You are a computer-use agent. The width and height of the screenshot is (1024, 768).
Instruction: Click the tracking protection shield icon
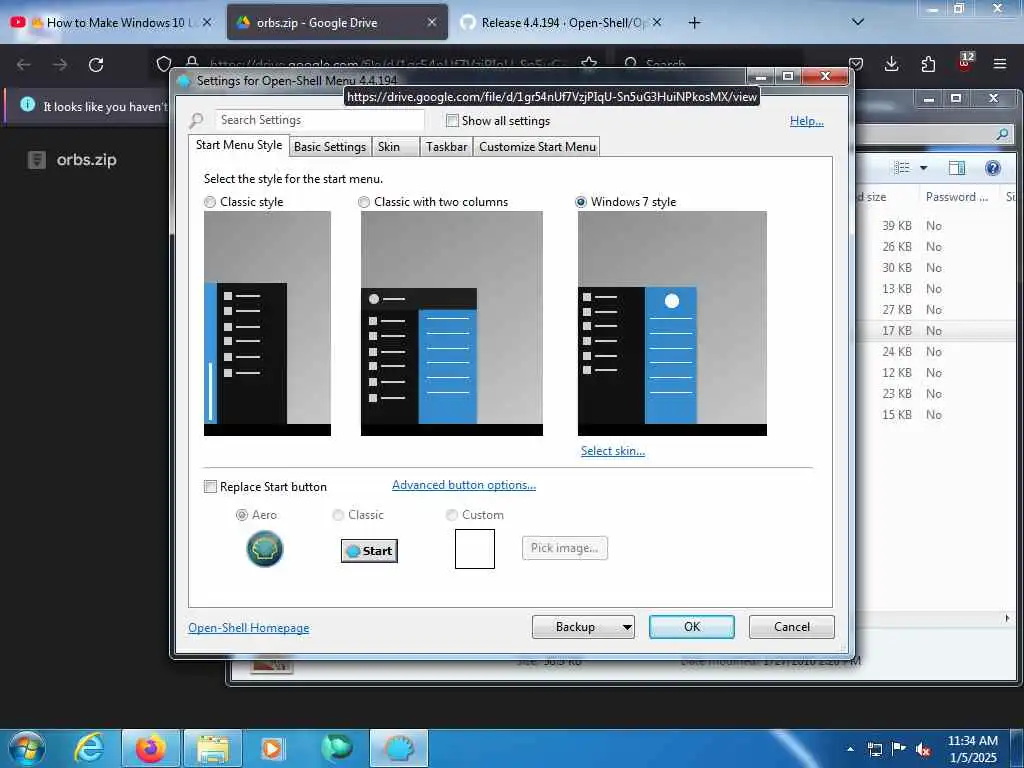pyautogui.click(x=164, y=64)
